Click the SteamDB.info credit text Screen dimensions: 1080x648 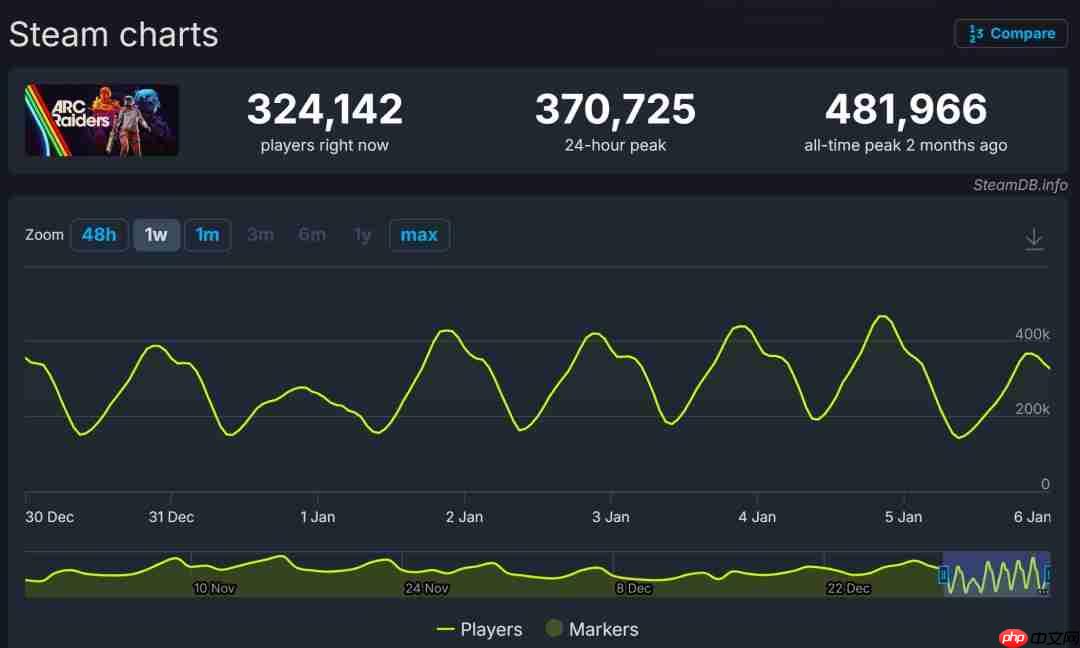click(1020, 185)
